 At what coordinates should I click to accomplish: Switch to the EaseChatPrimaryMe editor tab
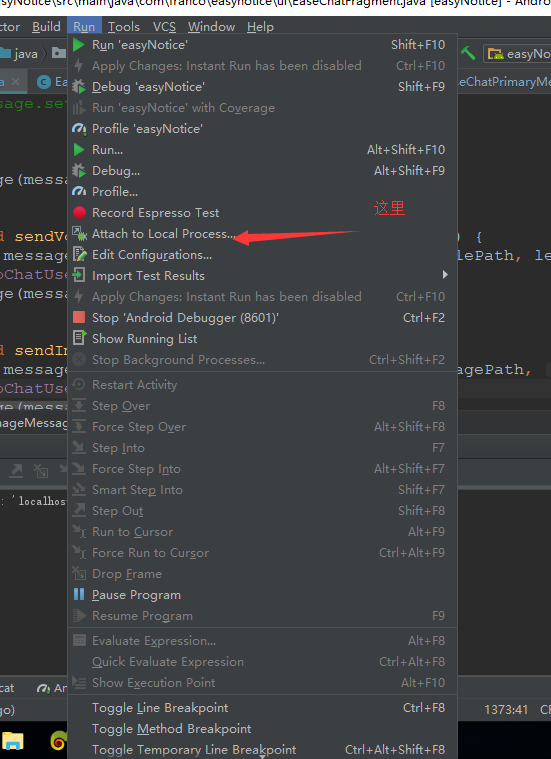coord(504,82)
